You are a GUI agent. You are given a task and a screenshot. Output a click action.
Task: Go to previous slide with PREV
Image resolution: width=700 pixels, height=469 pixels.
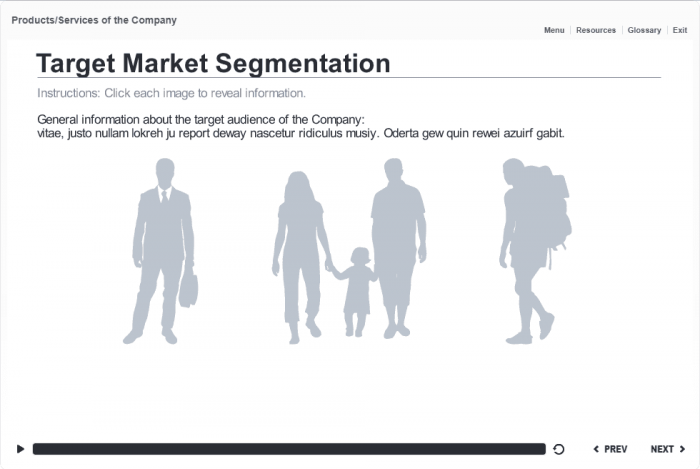(611, 449)
